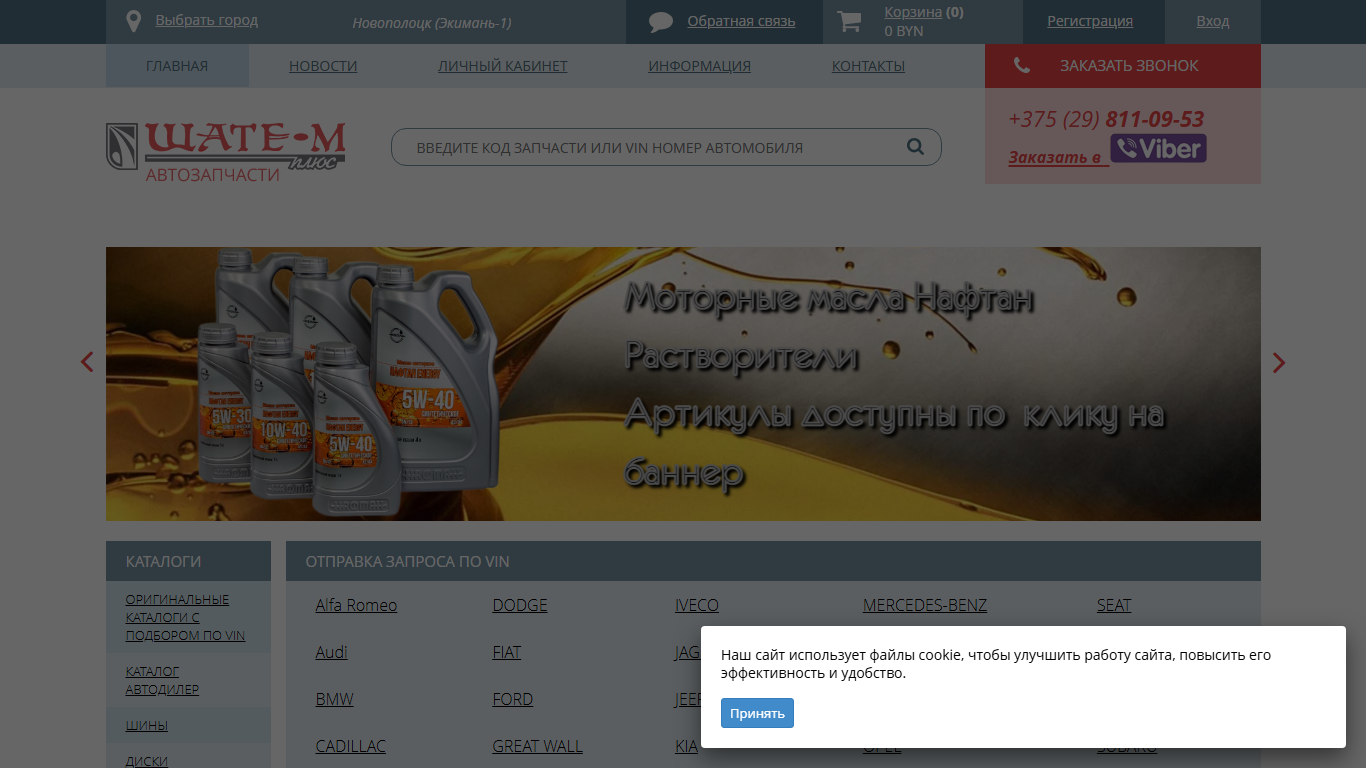Show next banner slide arrow
Screen dimensions: 1366x768
point(1278,362)
